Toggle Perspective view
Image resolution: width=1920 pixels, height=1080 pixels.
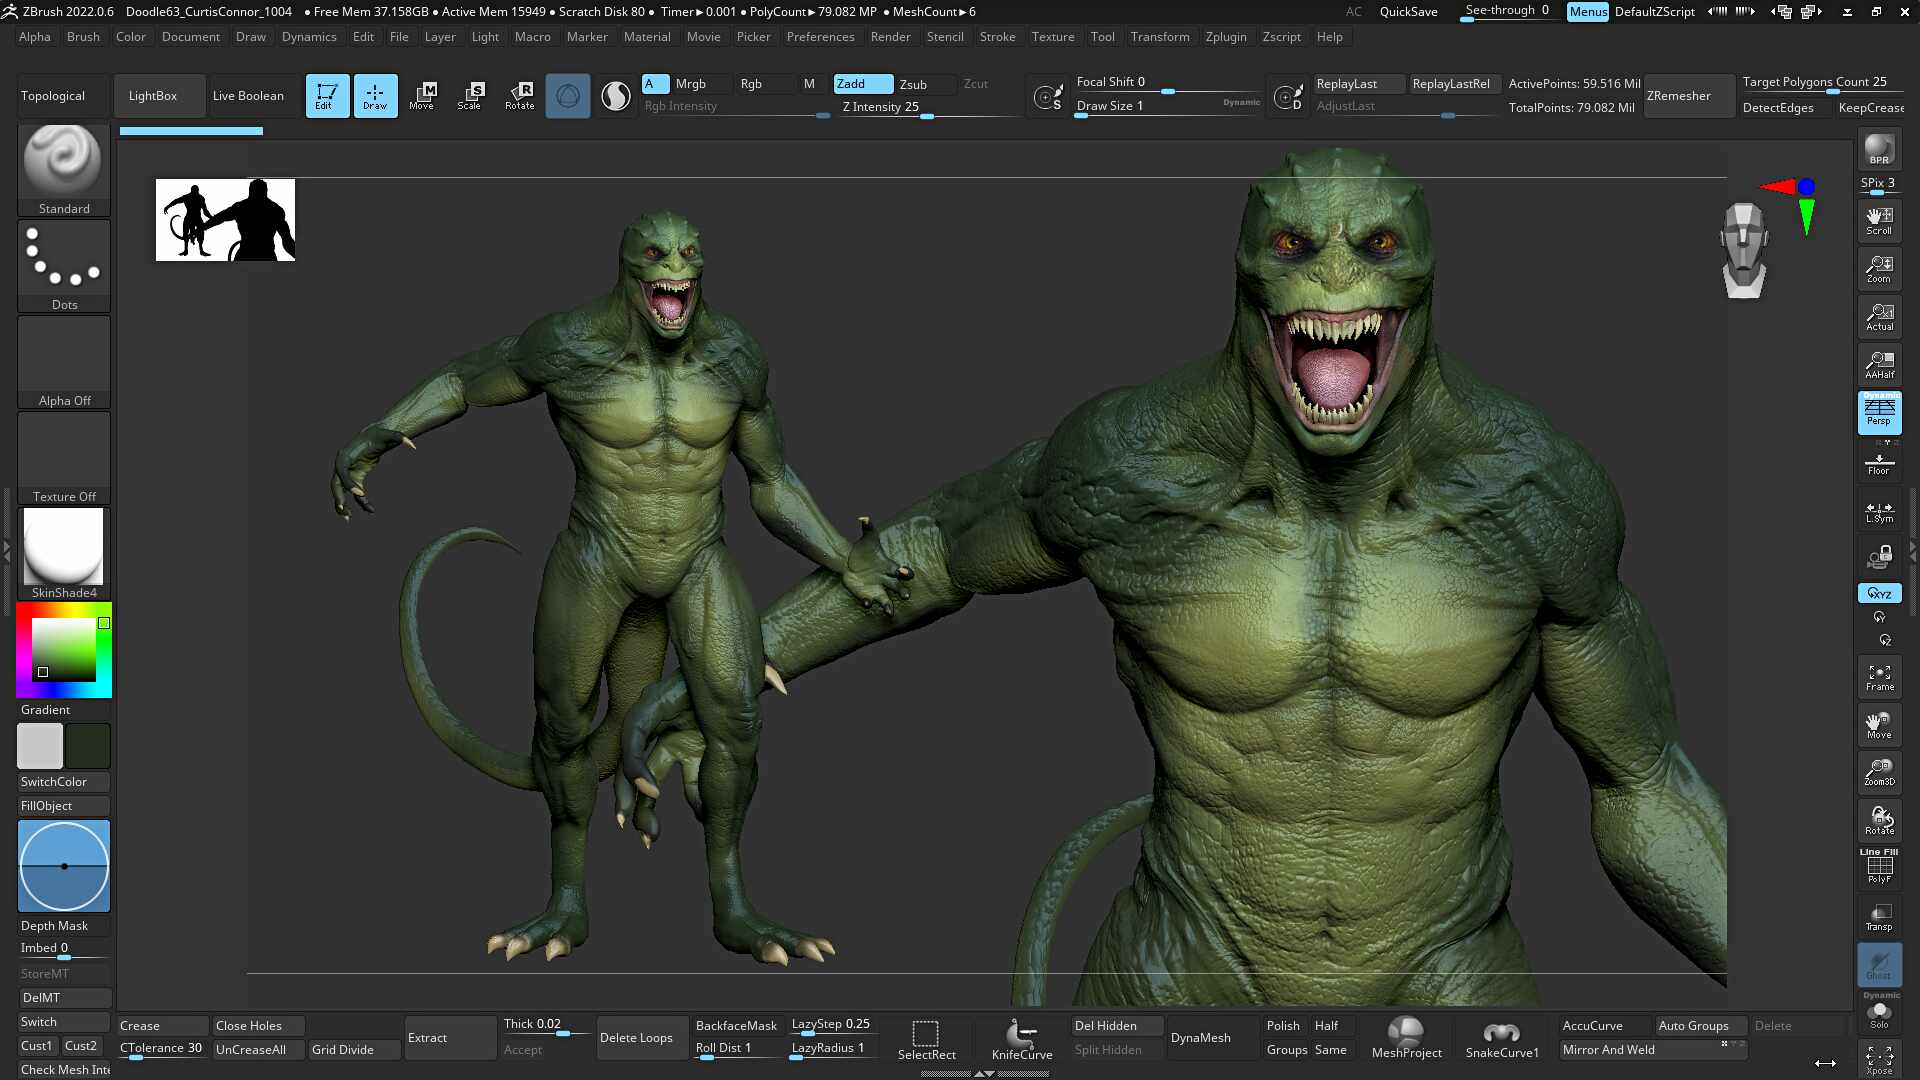[1879, 412]
